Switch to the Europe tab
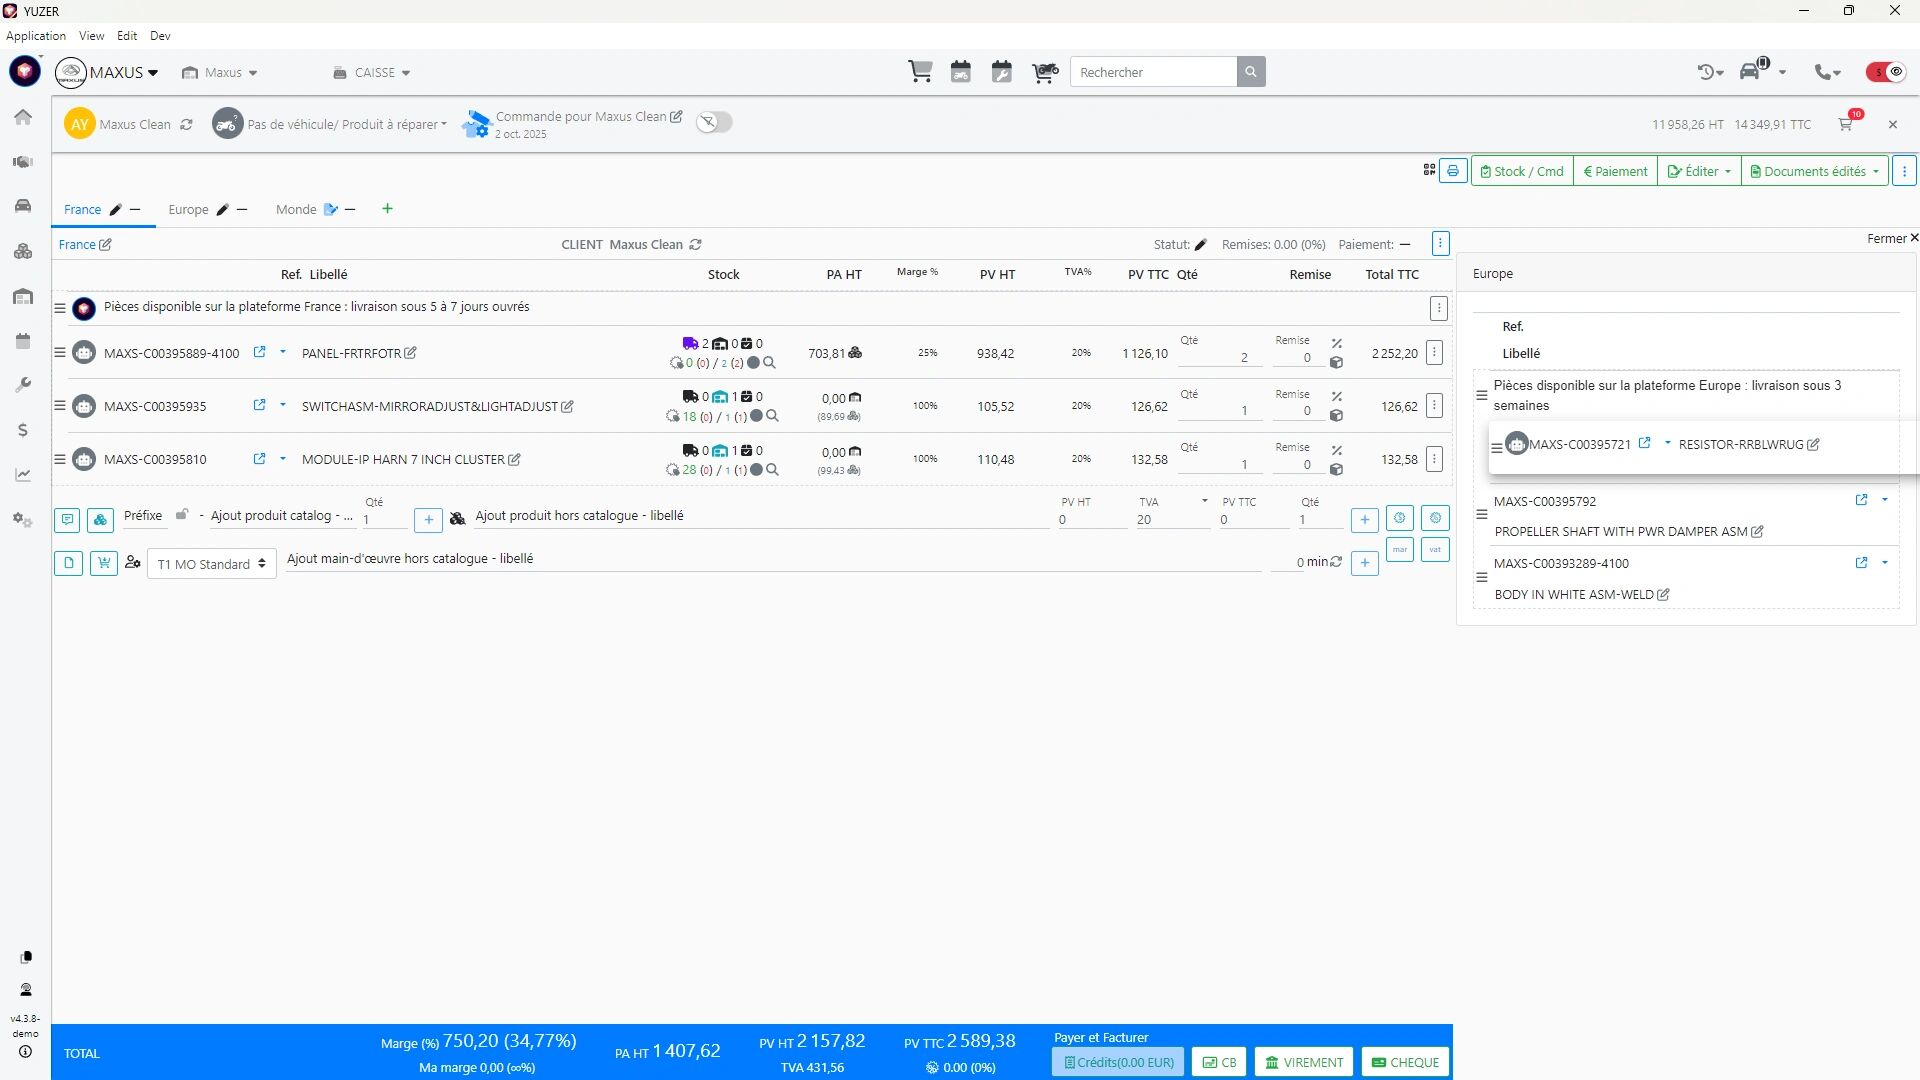This screenshot has width=1920, height=1080. [x=188, y=209]
